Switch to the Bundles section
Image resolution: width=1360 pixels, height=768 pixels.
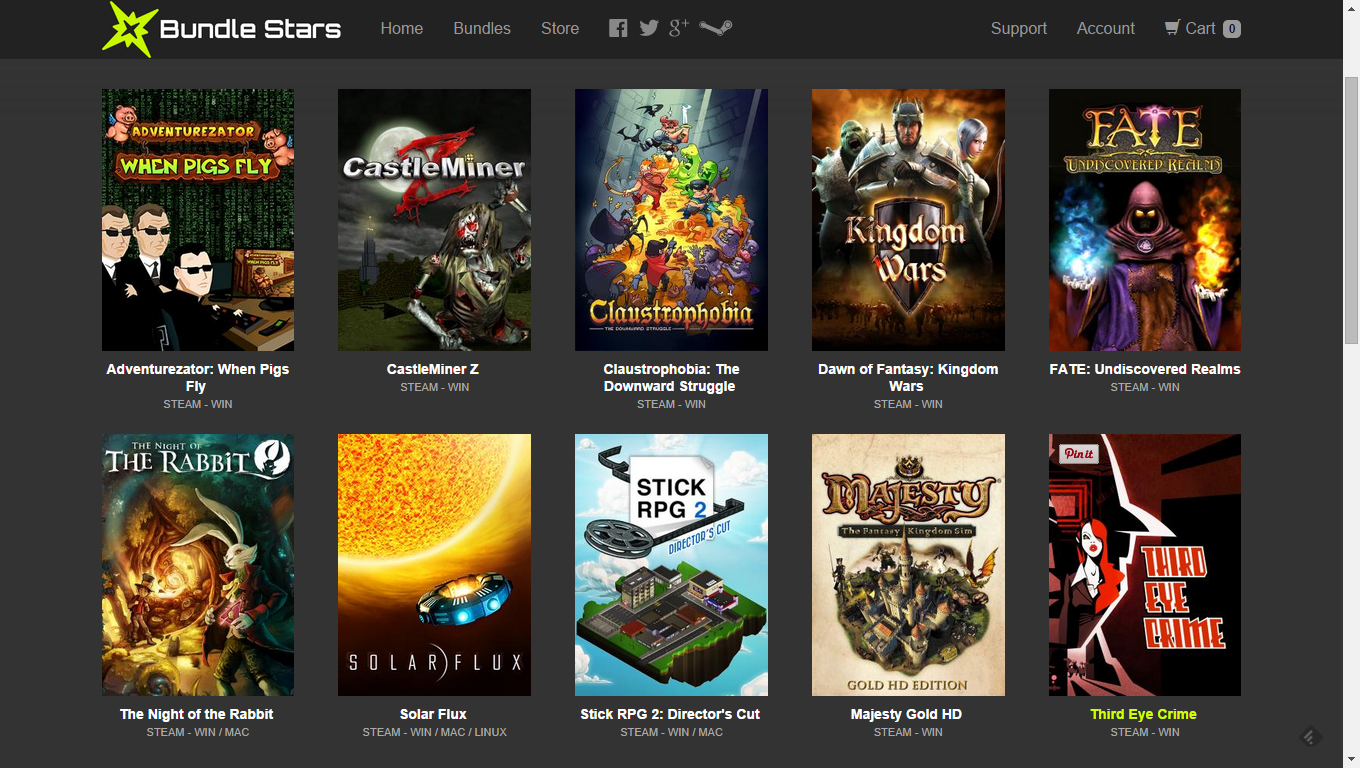click(x=481, y=28)
